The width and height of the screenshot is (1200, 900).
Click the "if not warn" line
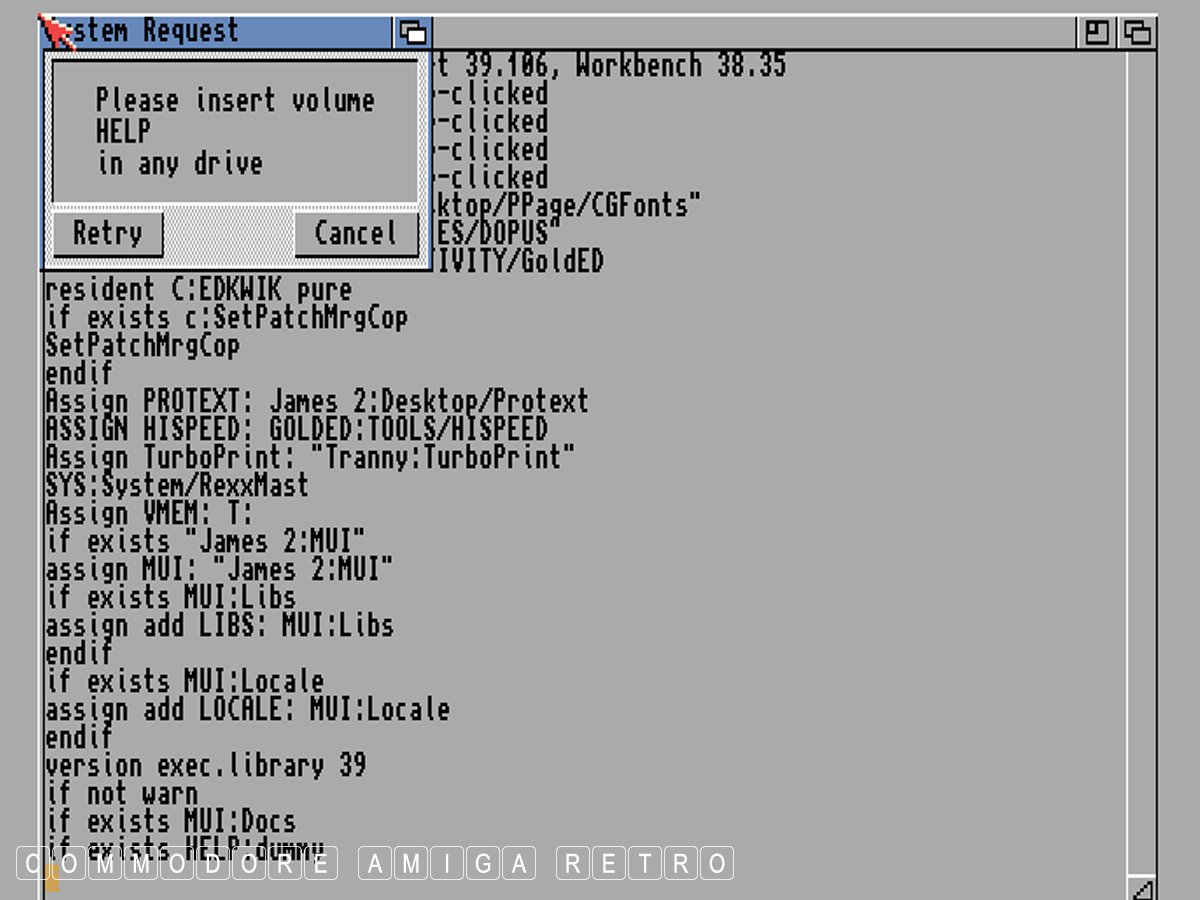121,794
